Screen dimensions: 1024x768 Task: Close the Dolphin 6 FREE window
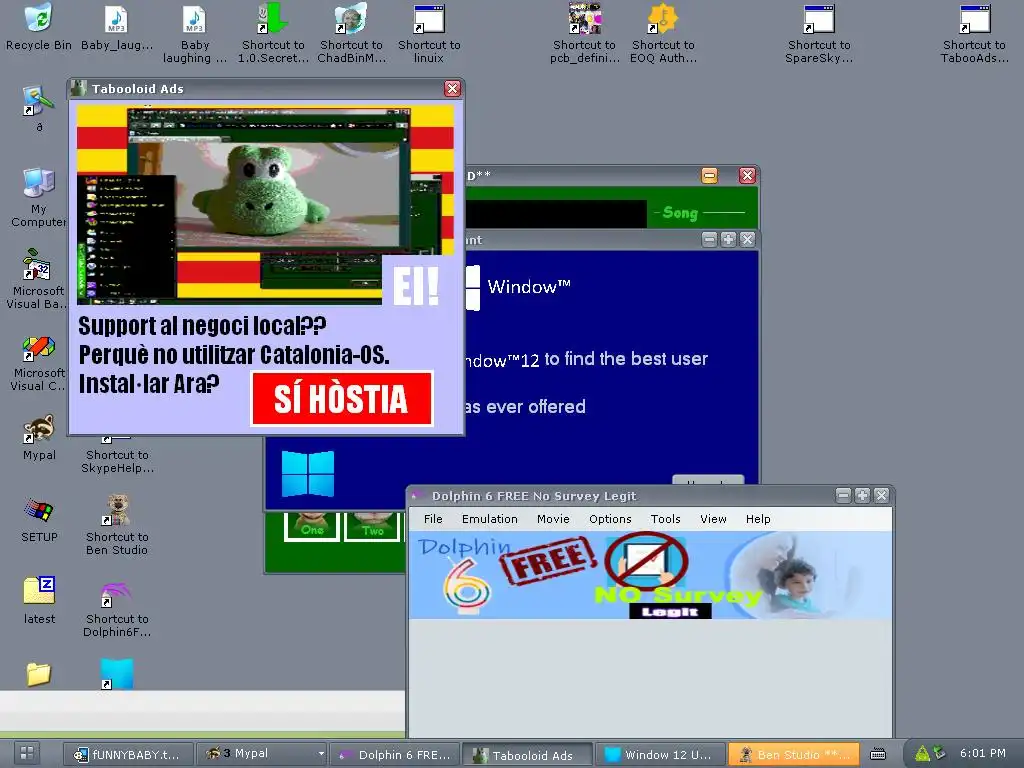[x=881, y=496]
